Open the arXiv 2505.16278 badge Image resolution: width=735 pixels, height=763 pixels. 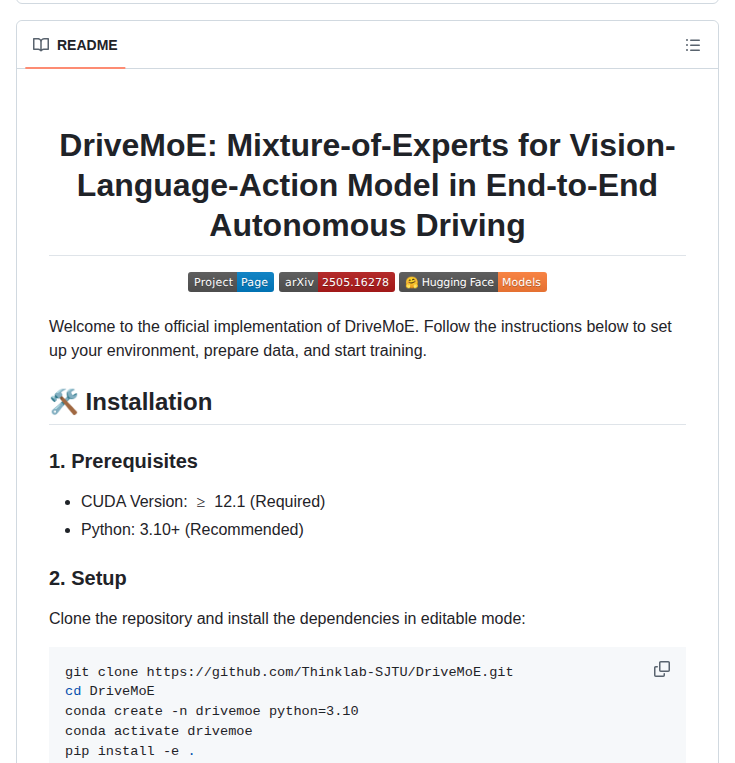point(337,282)
